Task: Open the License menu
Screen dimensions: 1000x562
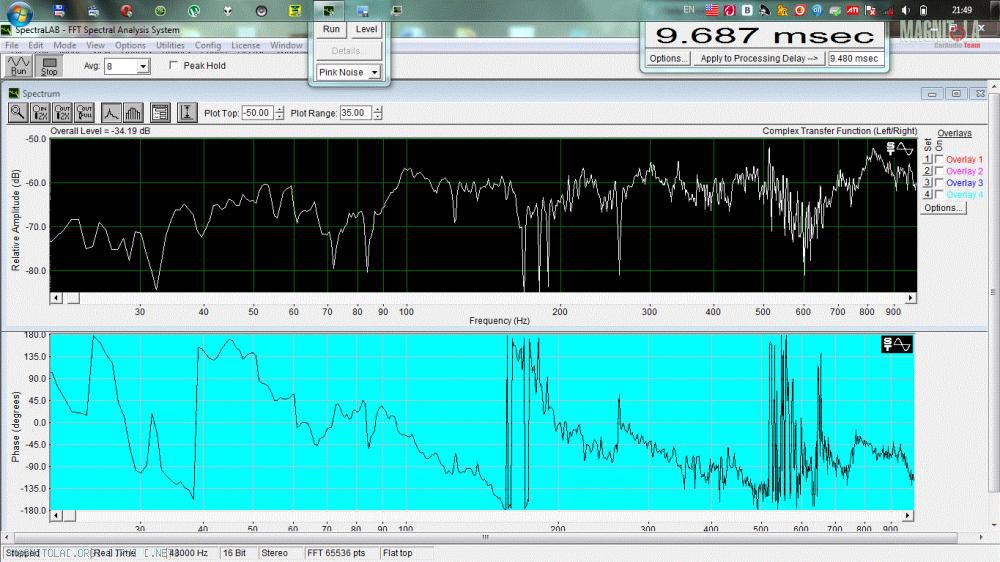Action: coord(246,45)
